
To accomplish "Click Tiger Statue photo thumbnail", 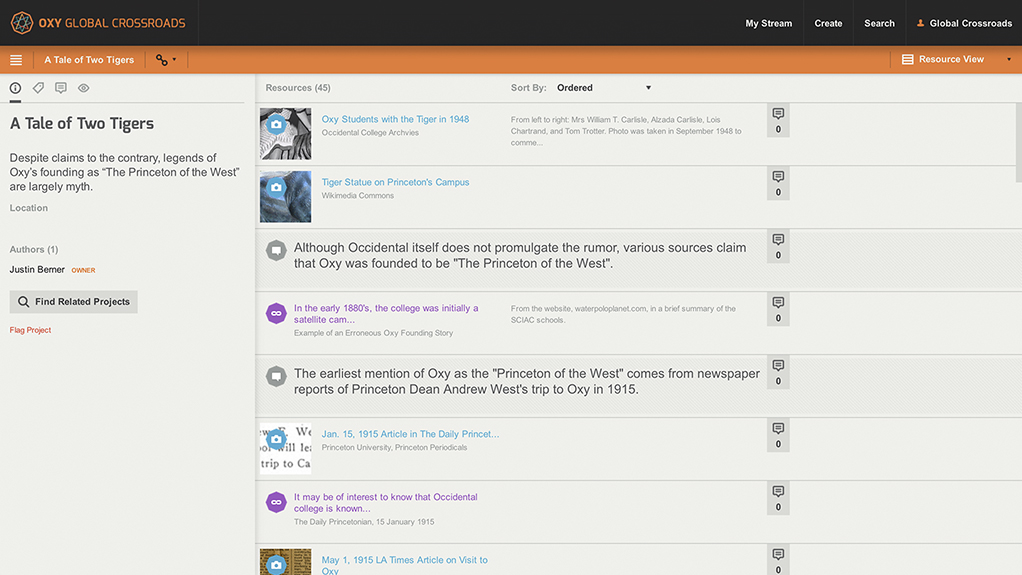I will coord(285,197).
